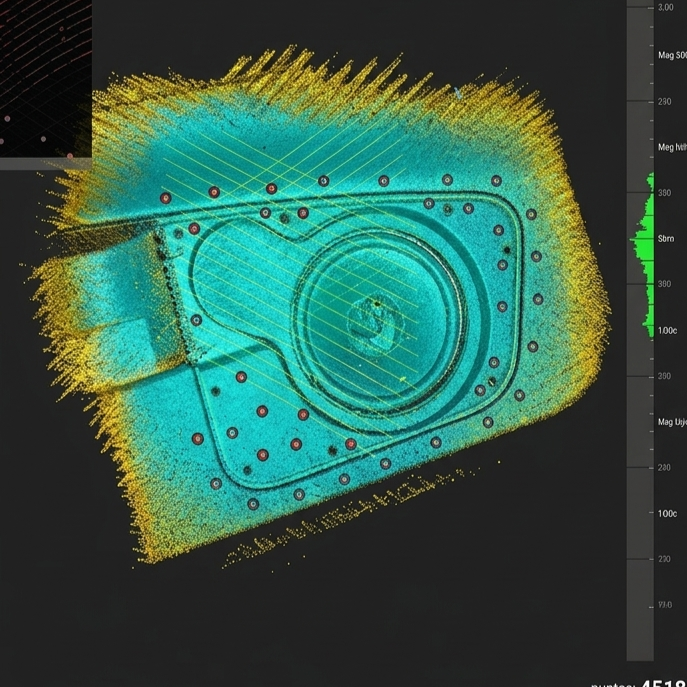Image resolution: width=687 pixels, height=687 pixels.
Task: Select the rightmost gray marker in the upper marker row
Action: (496, 181)
